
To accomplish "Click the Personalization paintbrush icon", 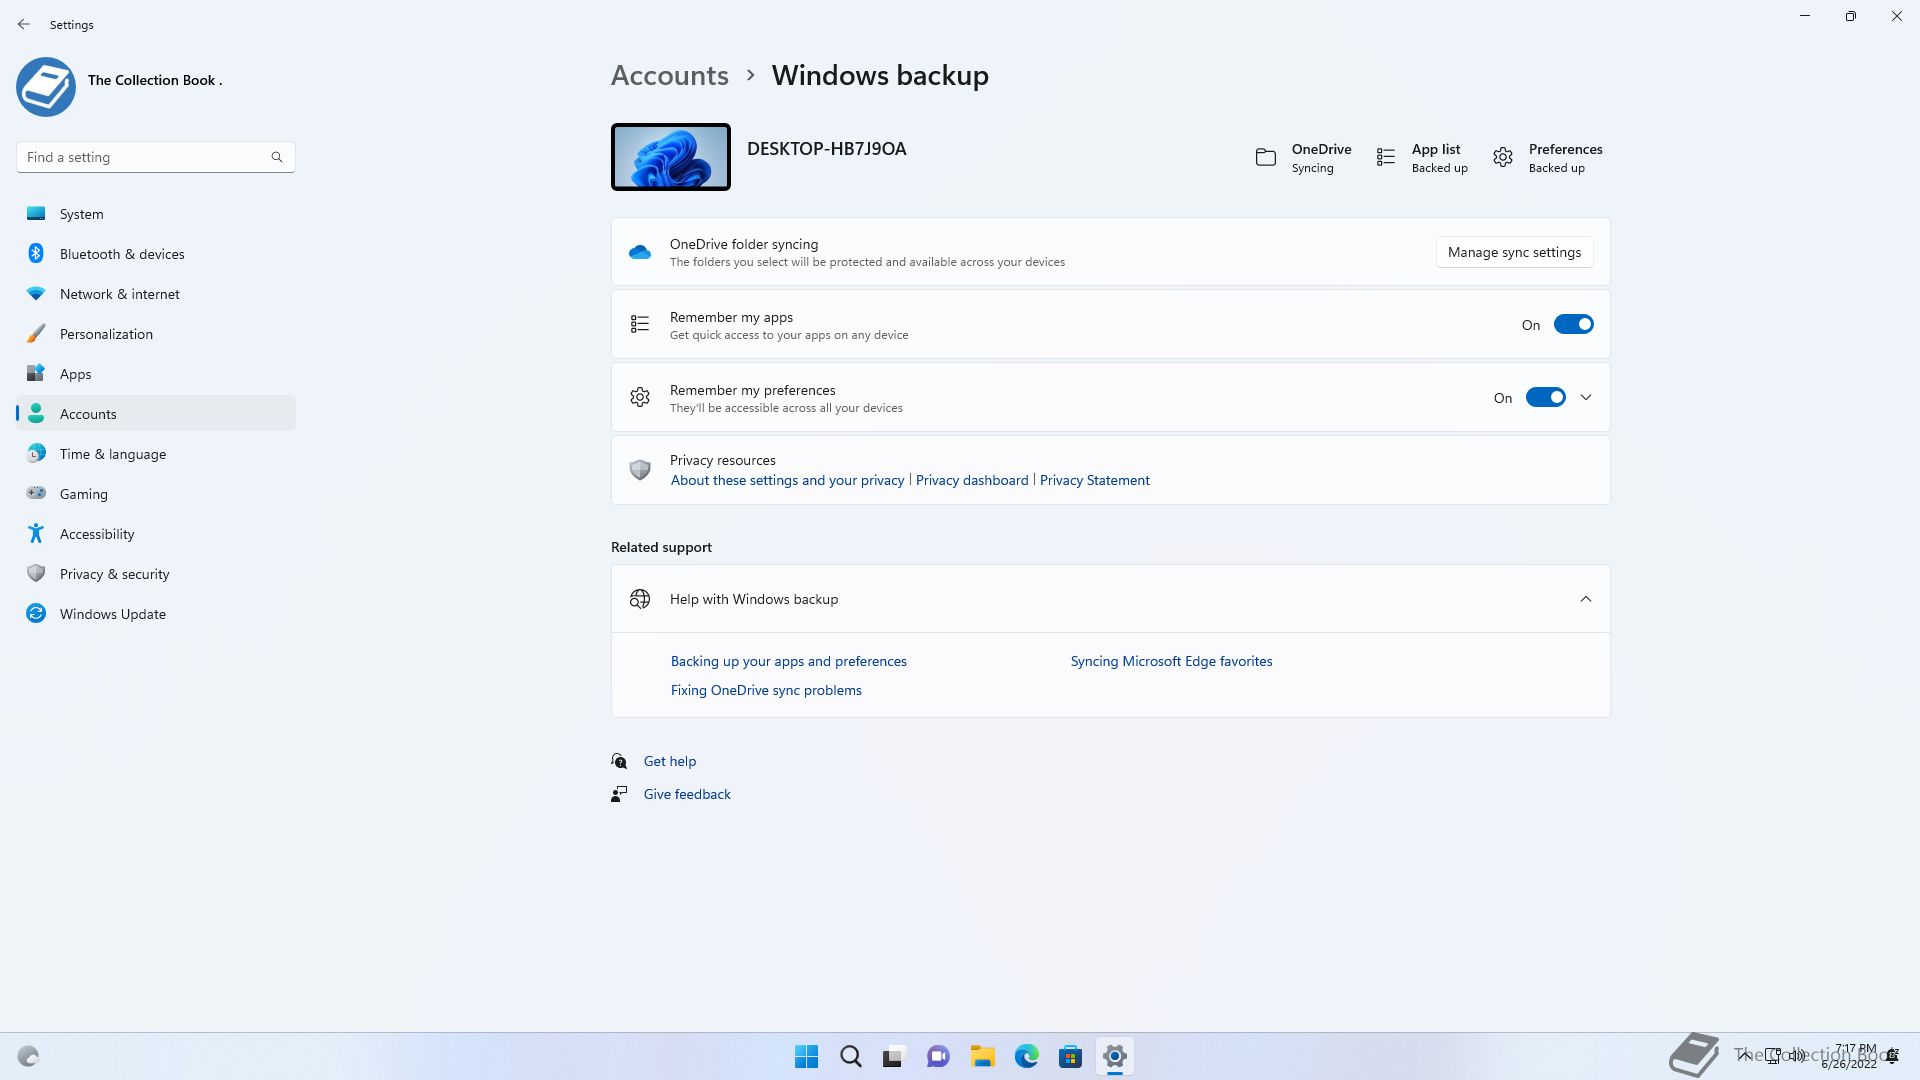I will 36,333.
